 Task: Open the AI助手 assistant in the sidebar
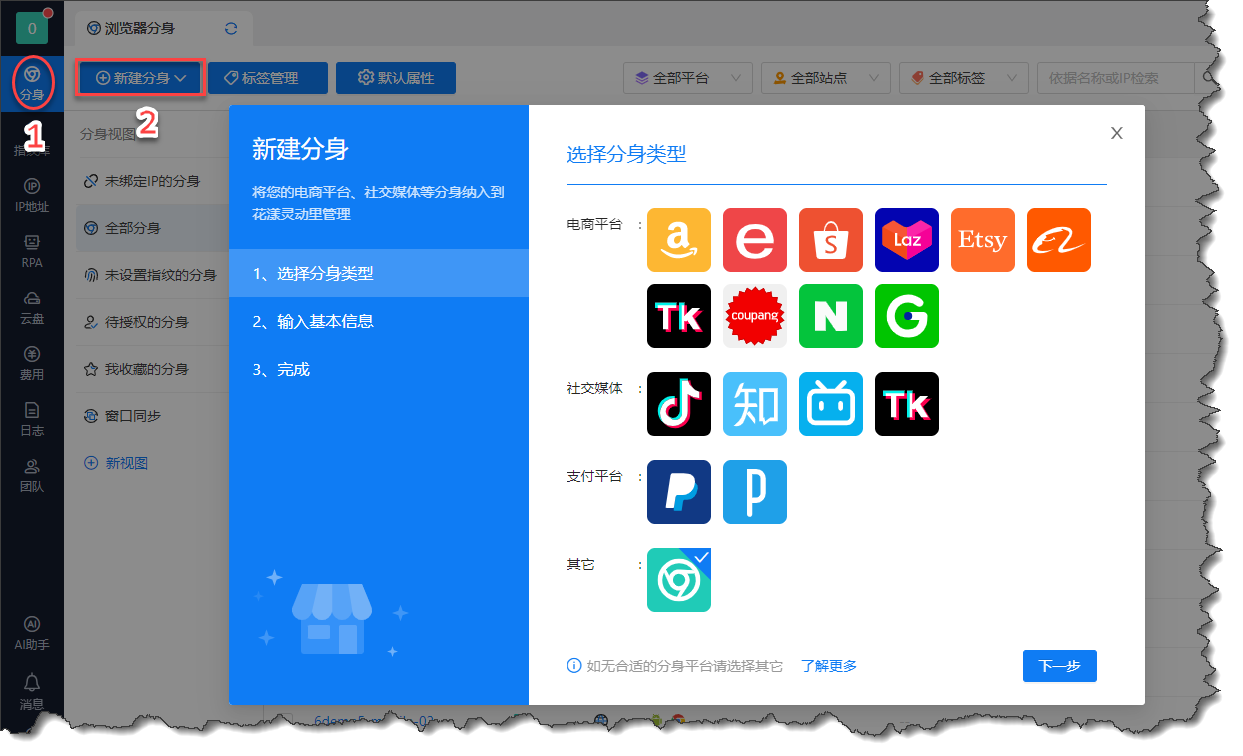click(32, 634)
